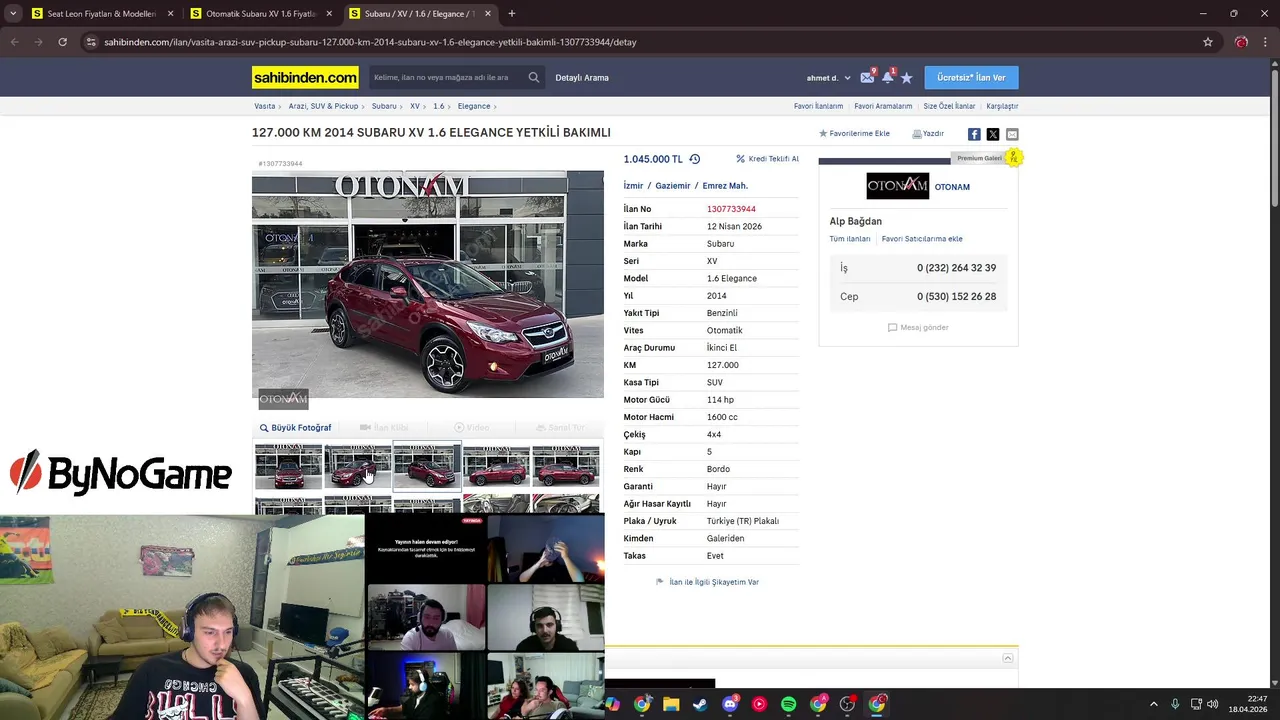Open Favori İlanlarım link

(818, 106)
